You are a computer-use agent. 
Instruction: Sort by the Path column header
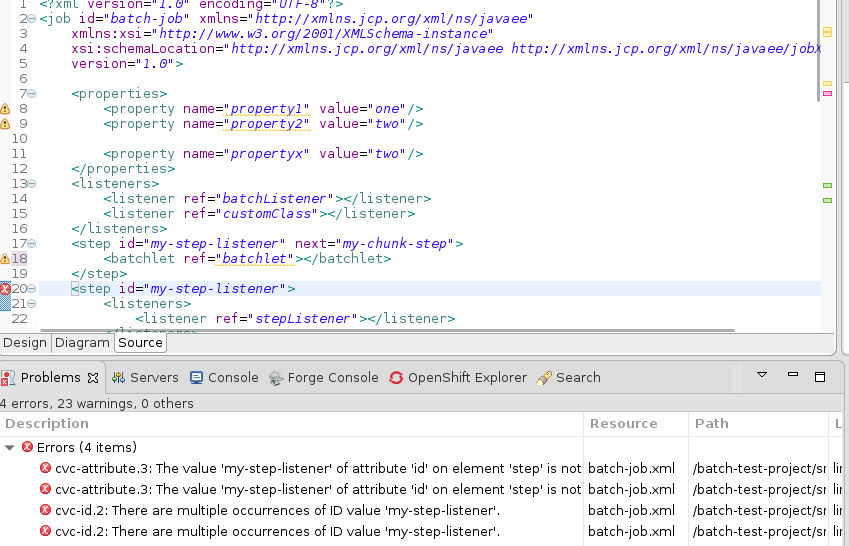pyautogui.click(x=758, y=424)
